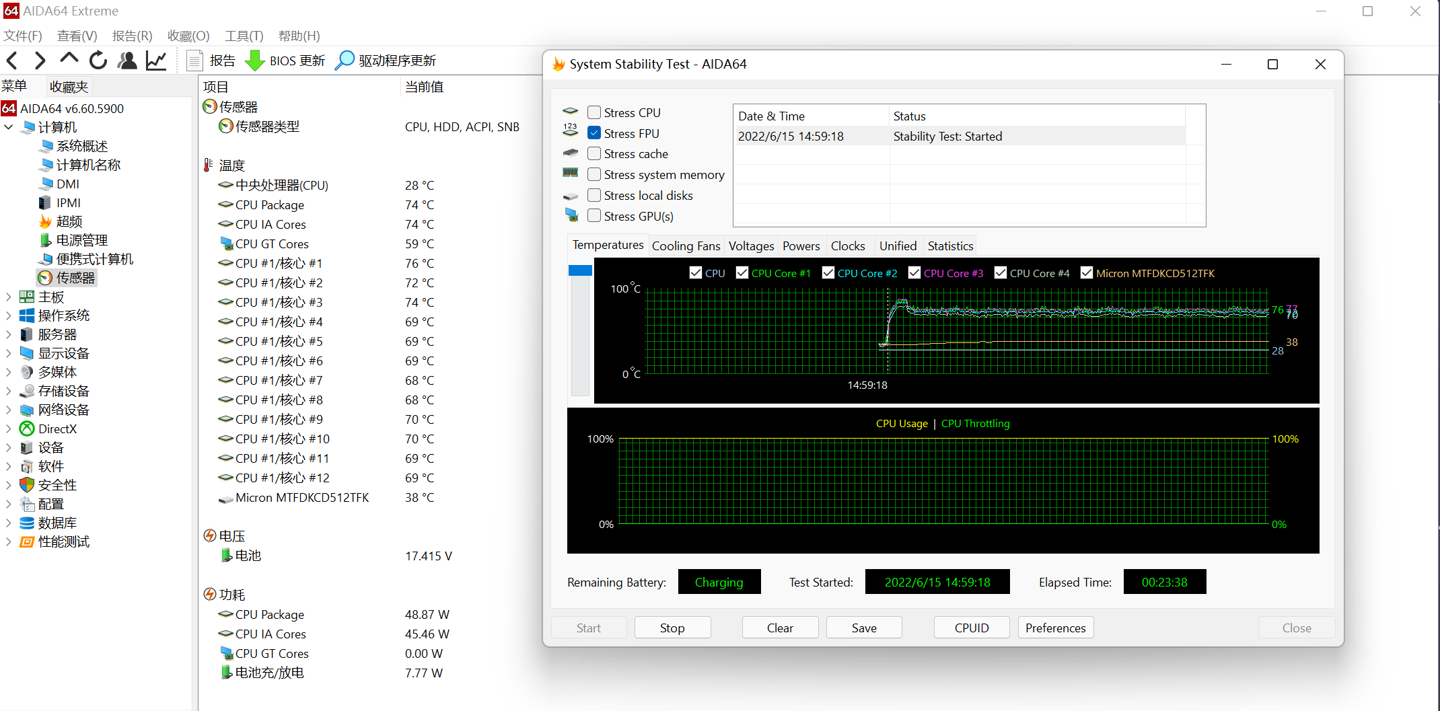Image resolution: width=1440 pixels, height=711 pixels.
Task: Click the Up level arrow icon
Action: click(69, 60)
